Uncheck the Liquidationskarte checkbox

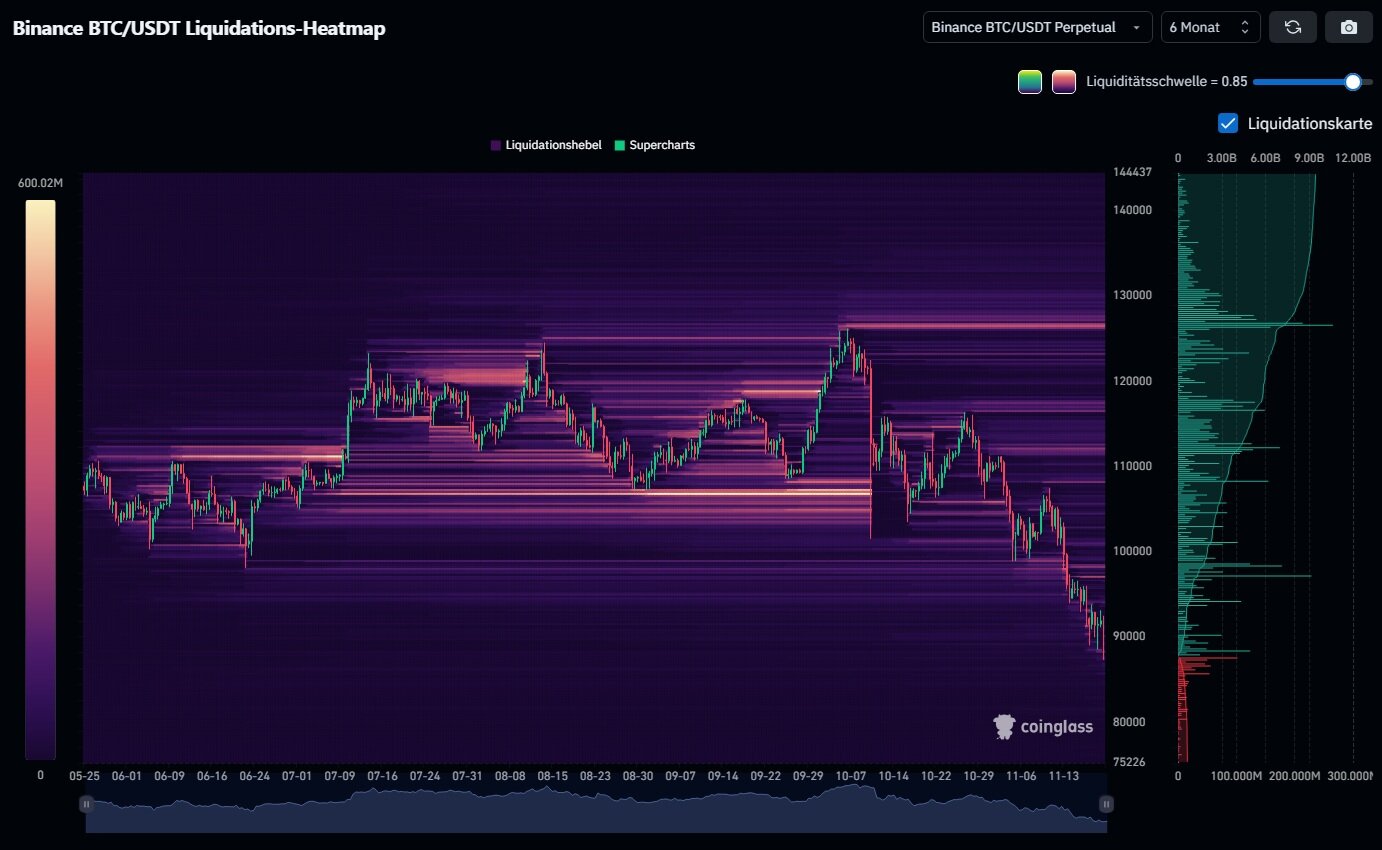click(1228, 123)
